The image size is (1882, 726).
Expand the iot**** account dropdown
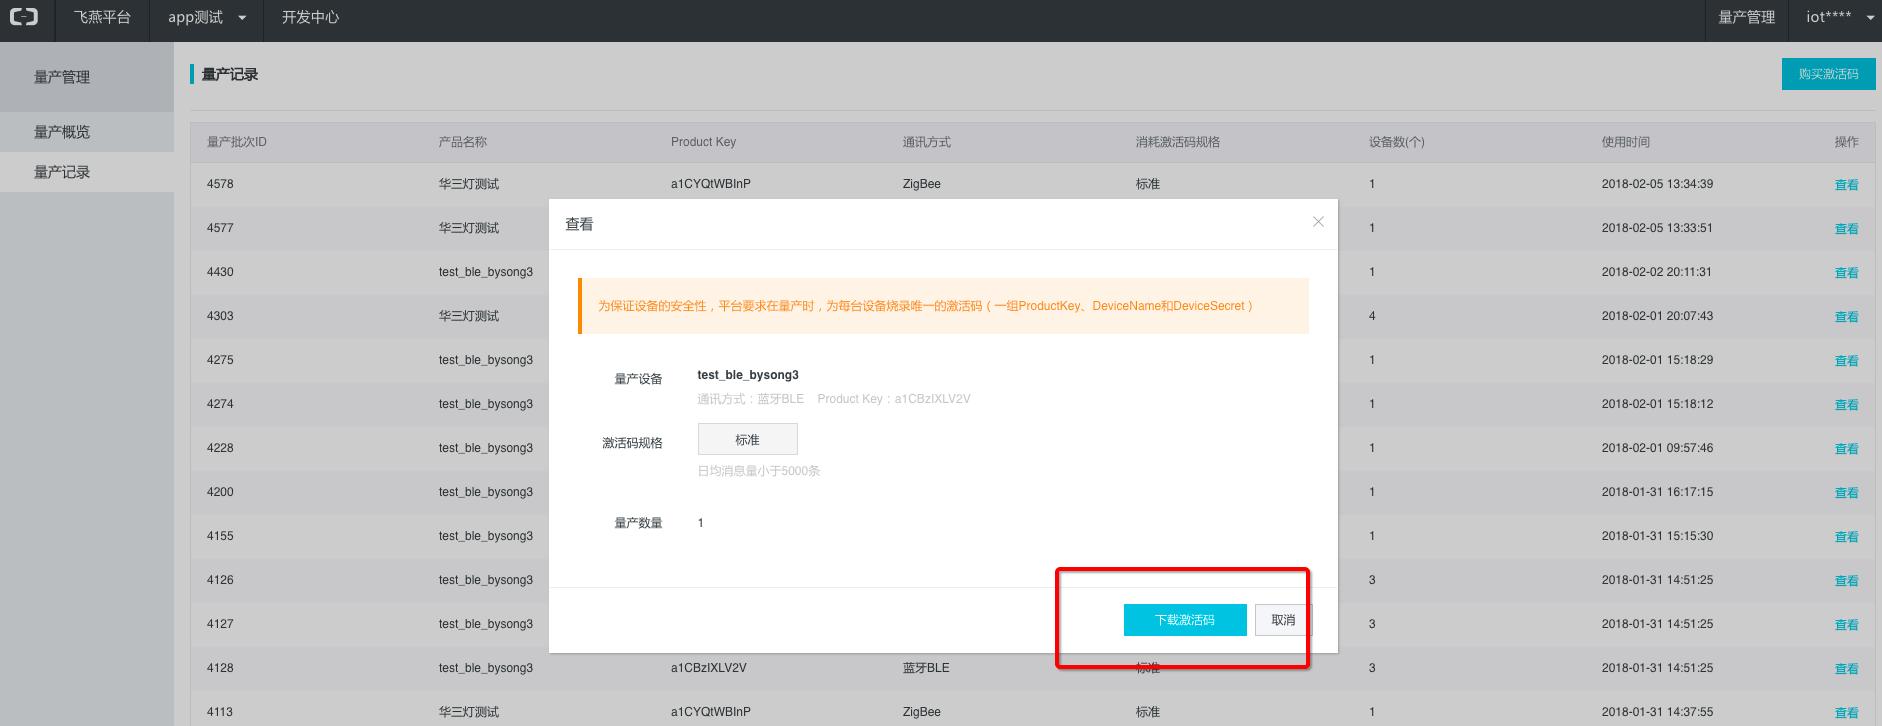point(1840,17)
